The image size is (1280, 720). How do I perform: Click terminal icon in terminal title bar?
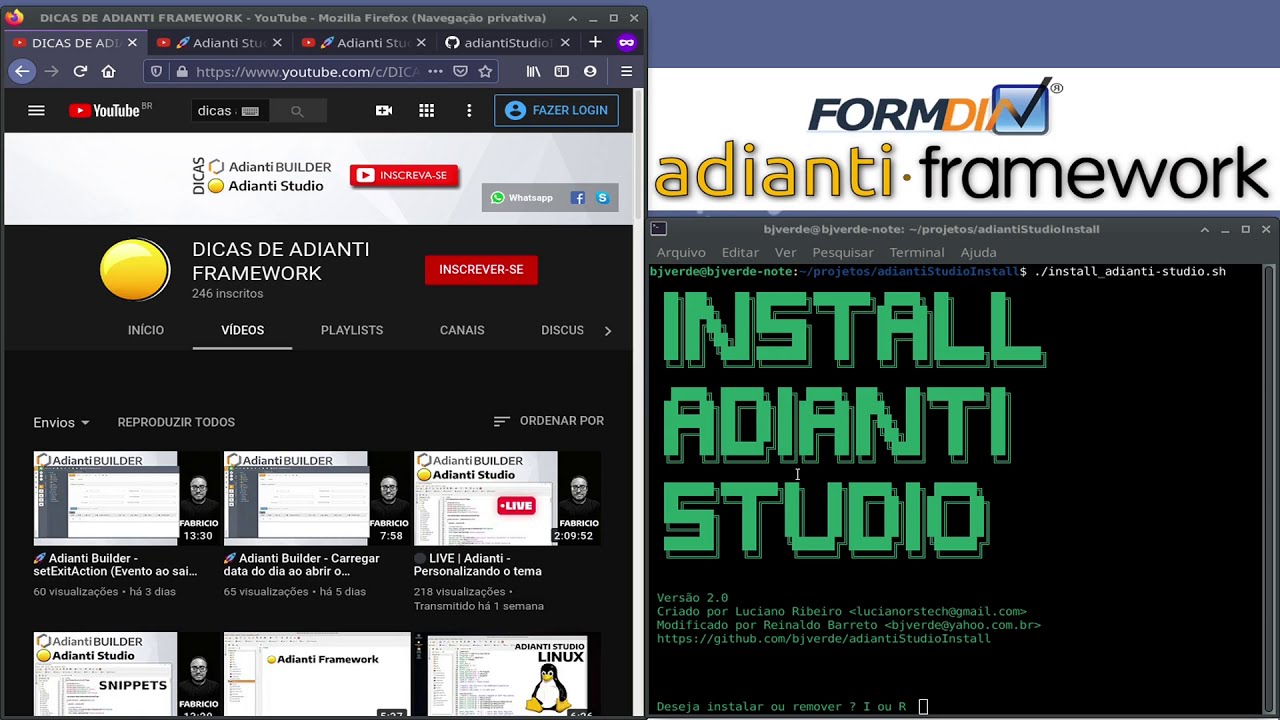(658, 229)
